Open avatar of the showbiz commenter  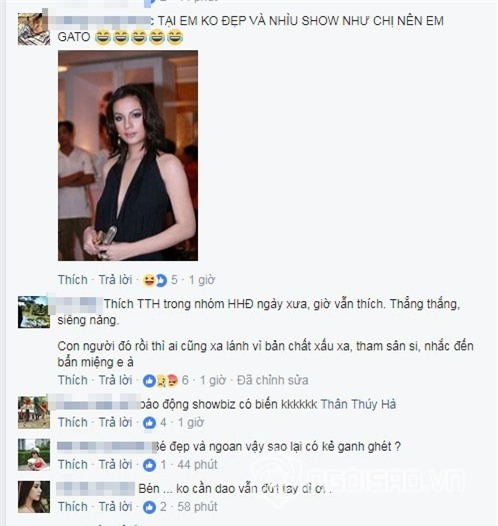click(34, 413)
